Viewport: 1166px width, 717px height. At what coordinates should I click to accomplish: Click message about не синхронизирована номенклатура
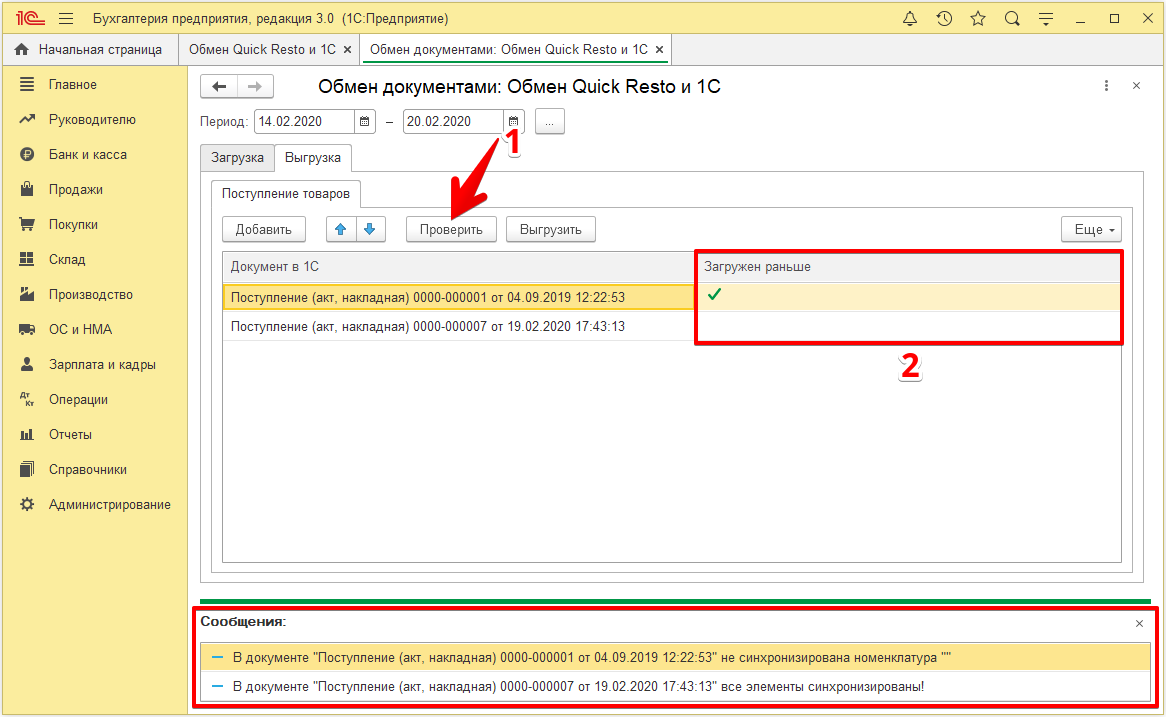(675, 657)
